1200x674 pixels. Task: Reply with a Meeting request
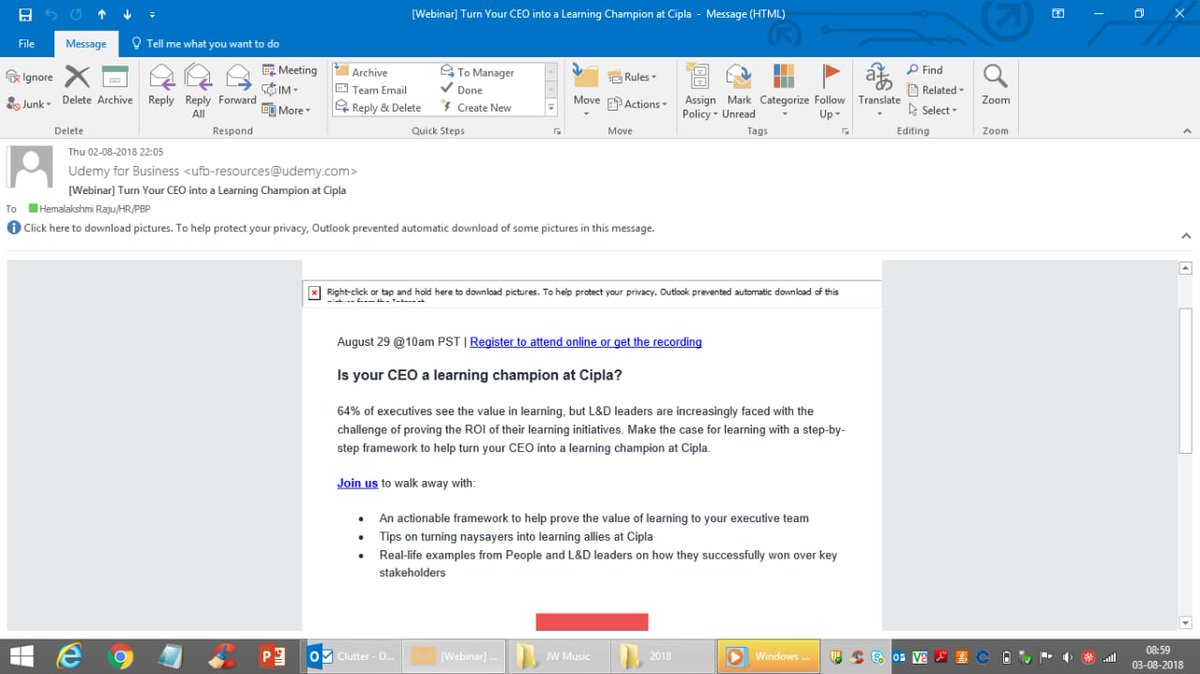click(x=290, y=70)
